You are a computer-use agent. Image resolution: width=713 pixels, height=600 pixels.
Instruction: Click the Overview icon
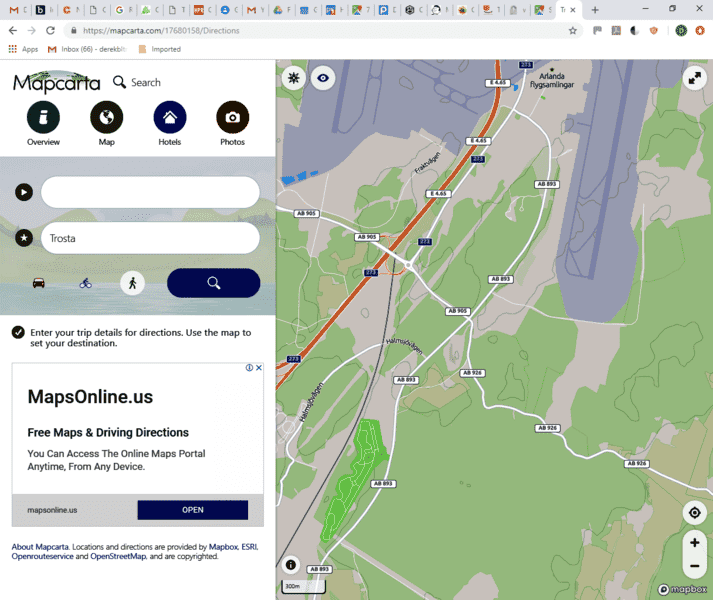pyautogui.click(x=43, y=118)
